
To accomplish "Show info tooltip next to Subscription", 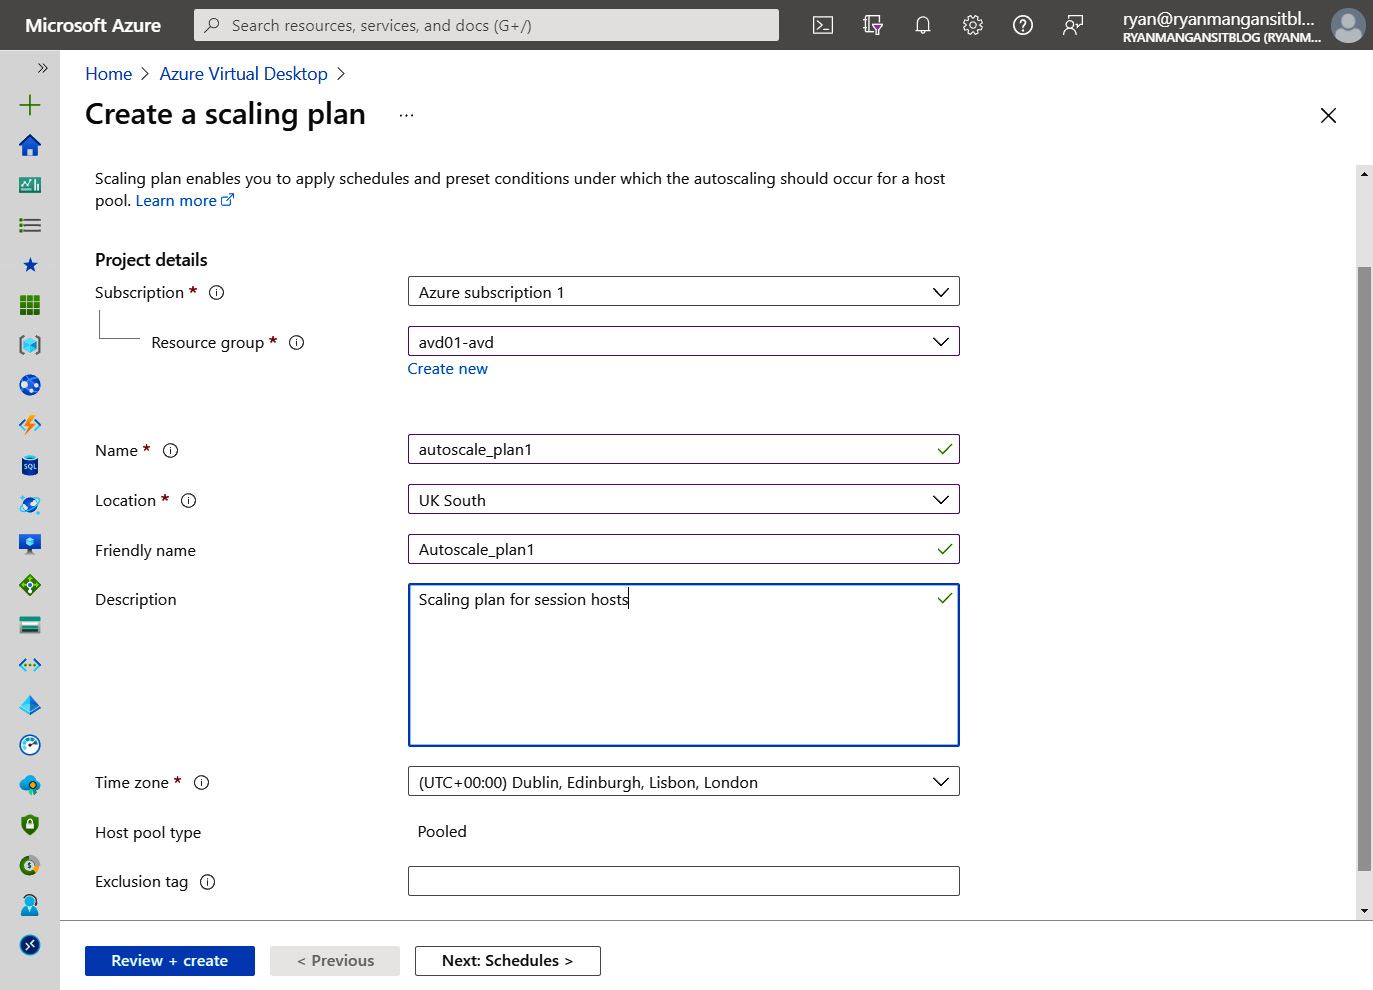I will [216, 293].
